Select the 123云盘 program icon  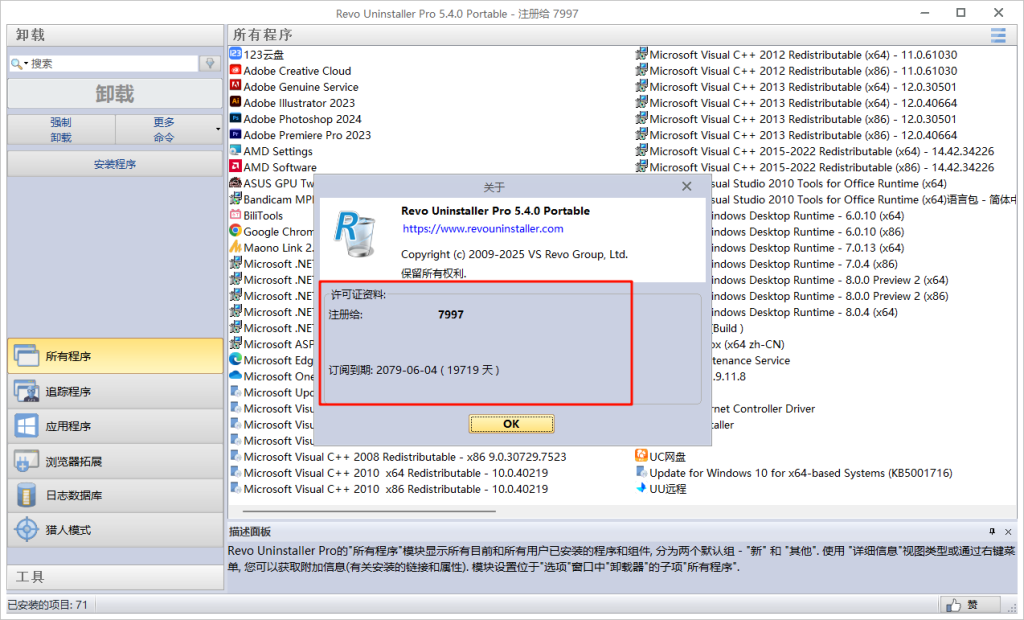click(x=235, y=54)
